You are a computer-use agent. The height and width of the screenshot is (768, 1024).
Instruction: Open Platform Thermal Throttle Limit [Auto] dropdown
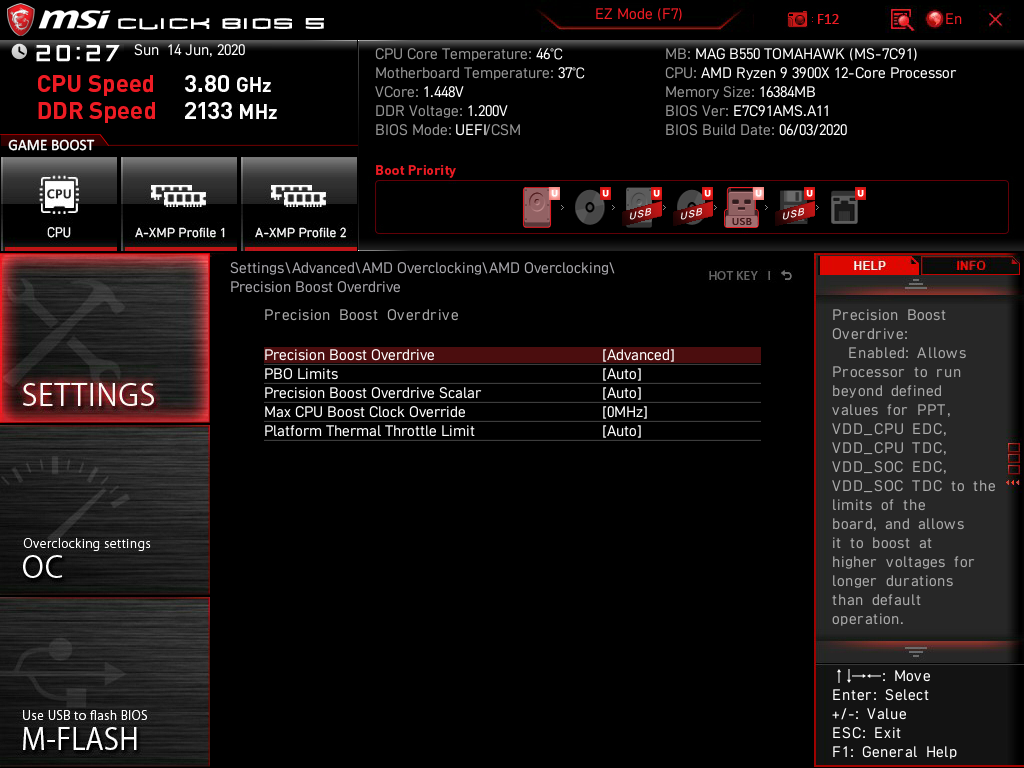(x=512, y=431)
